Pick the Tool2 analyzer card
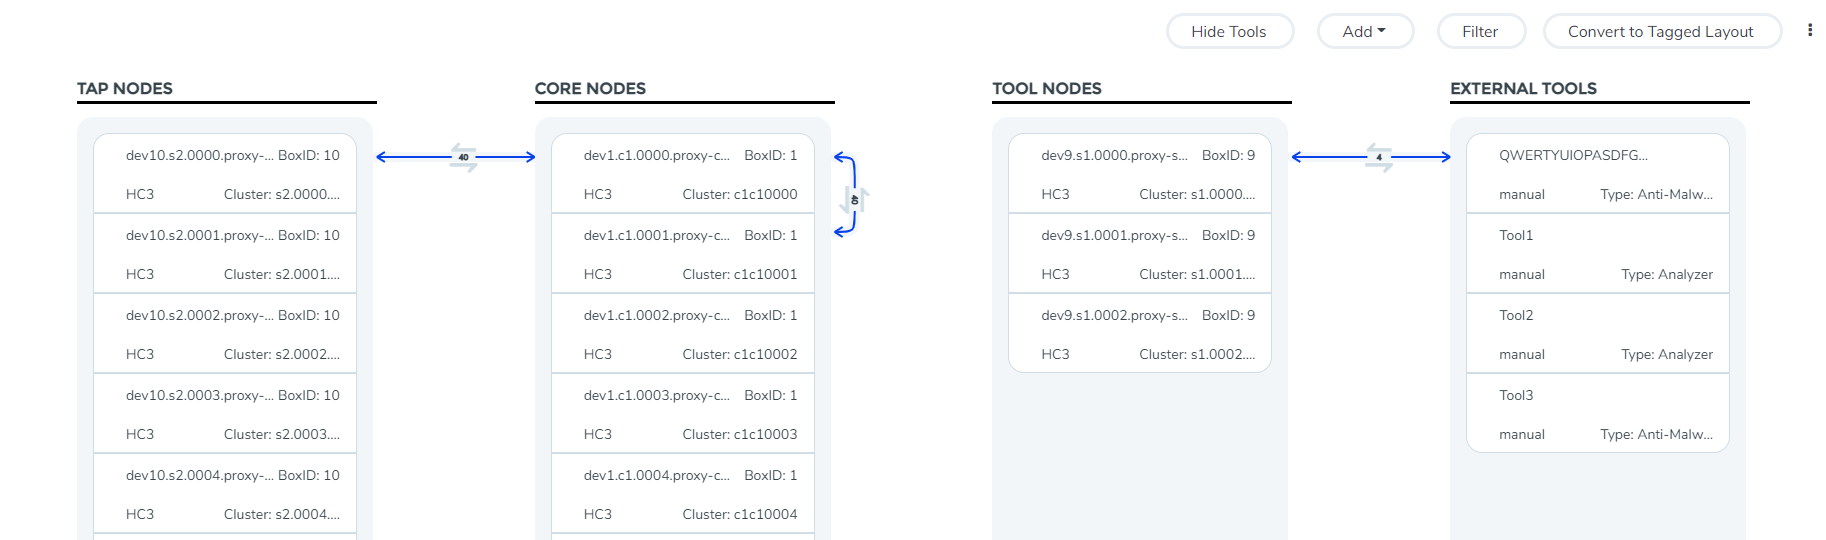The image size is (1826, 540). pos(1598,334)
